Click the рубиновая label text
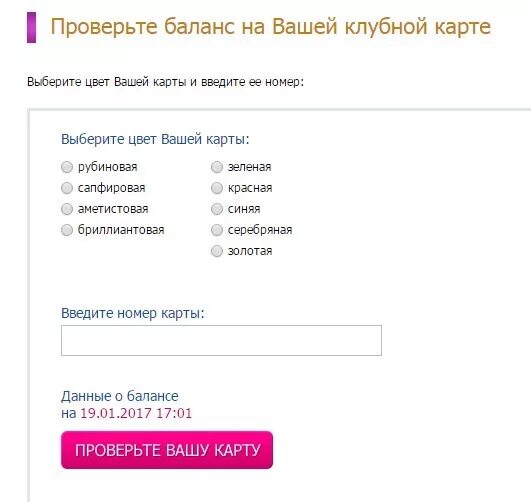Screen dimensions: 531x502 pos(108,167)
